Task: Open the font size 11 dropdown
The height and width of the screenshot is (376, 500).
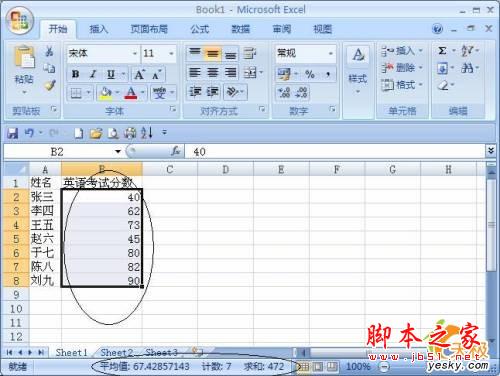Action: tap(171, 53)
